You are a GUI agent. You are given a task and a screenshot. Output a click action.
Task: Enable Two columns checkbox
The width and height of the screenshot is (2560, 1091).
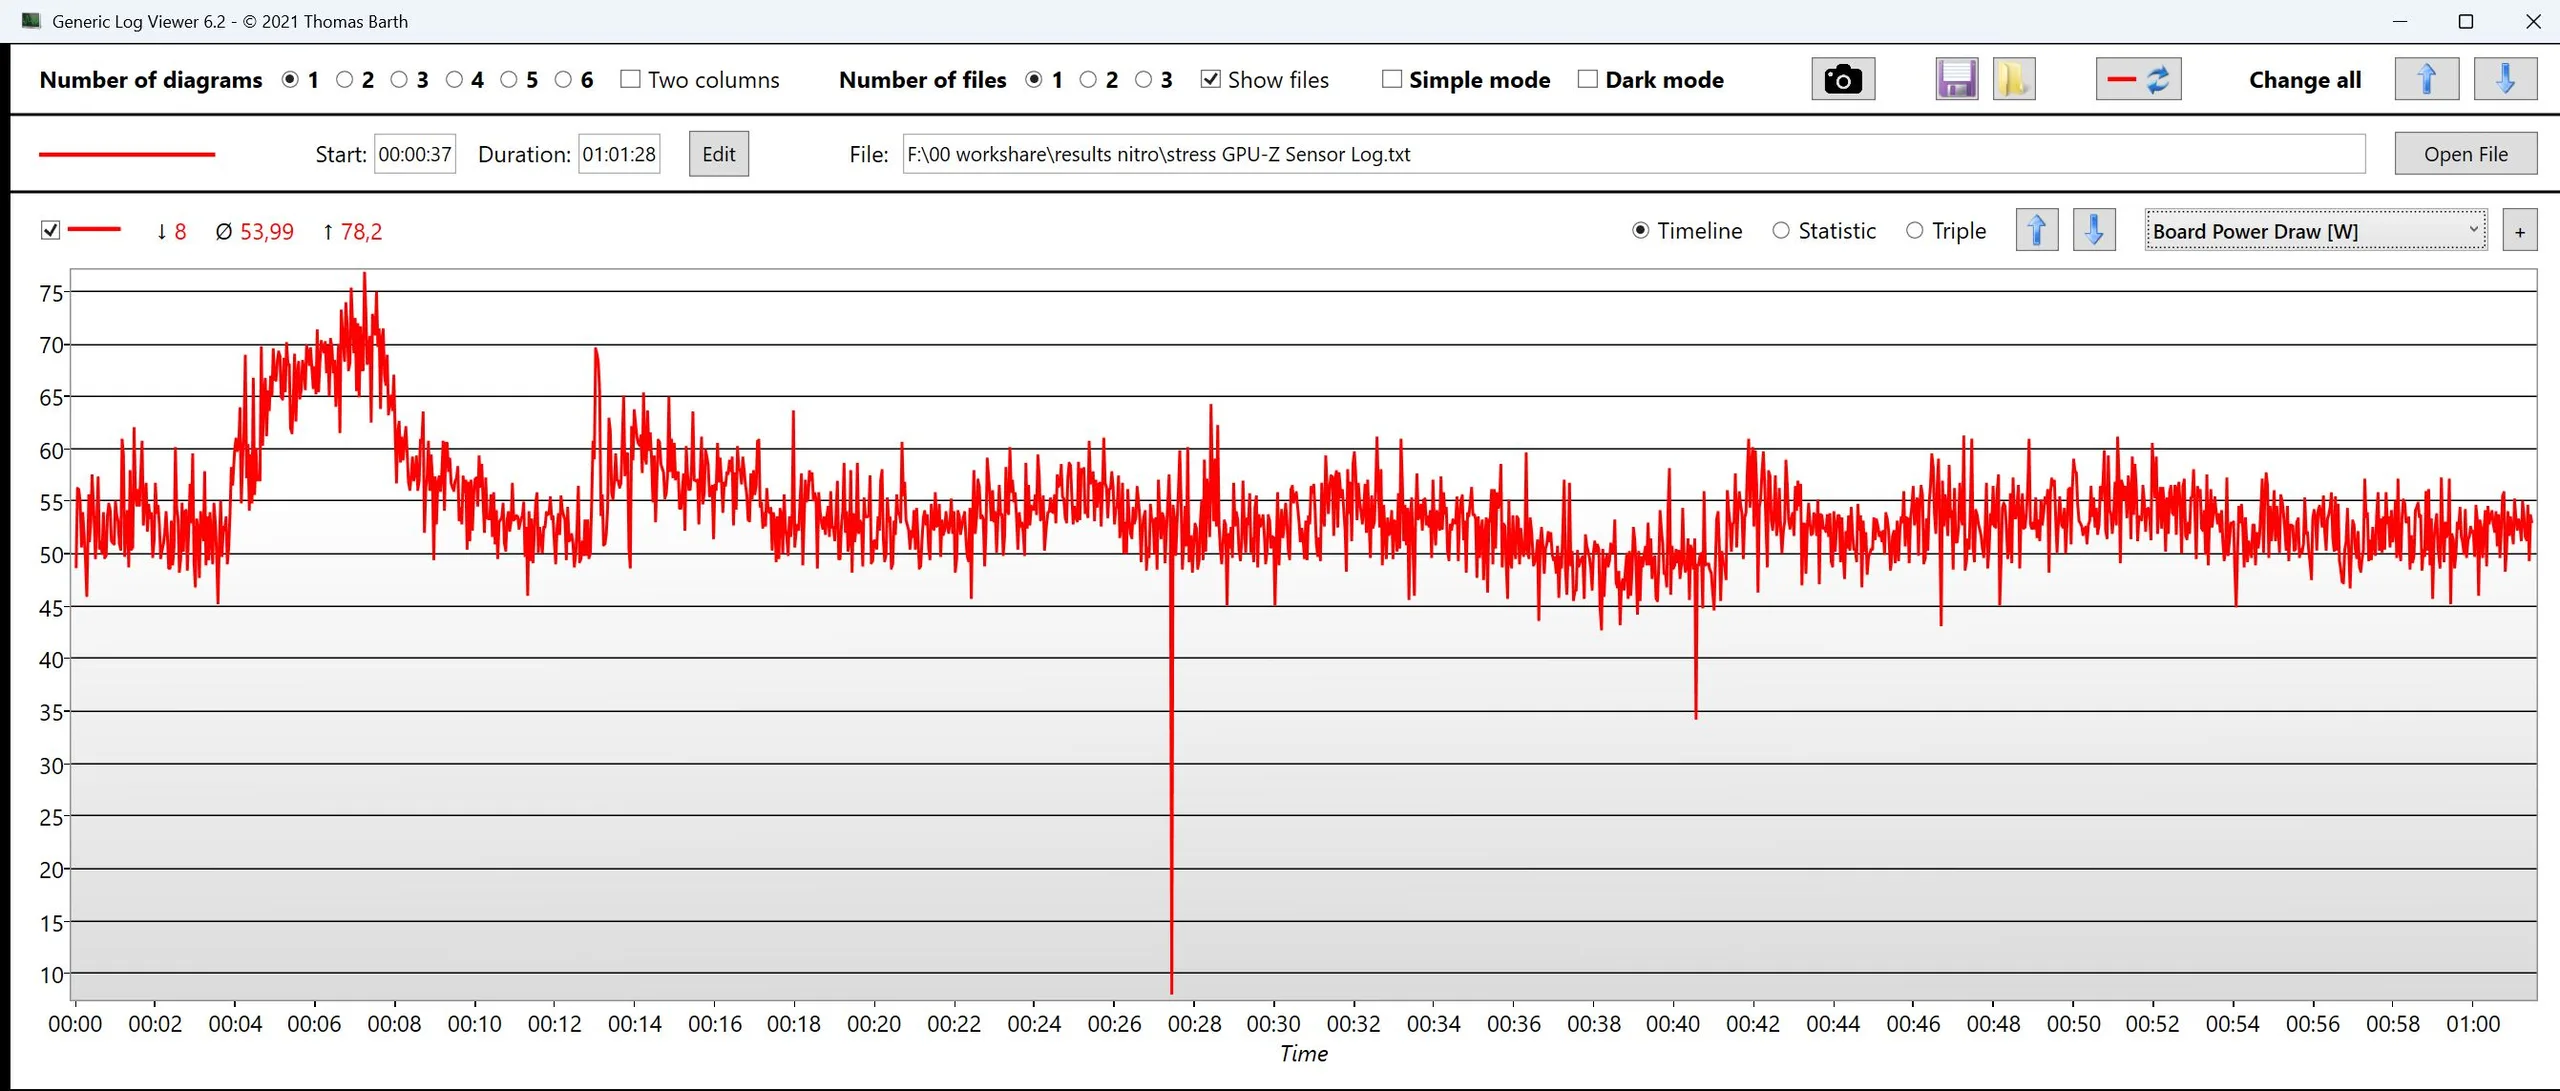click(x=630, y=79)
